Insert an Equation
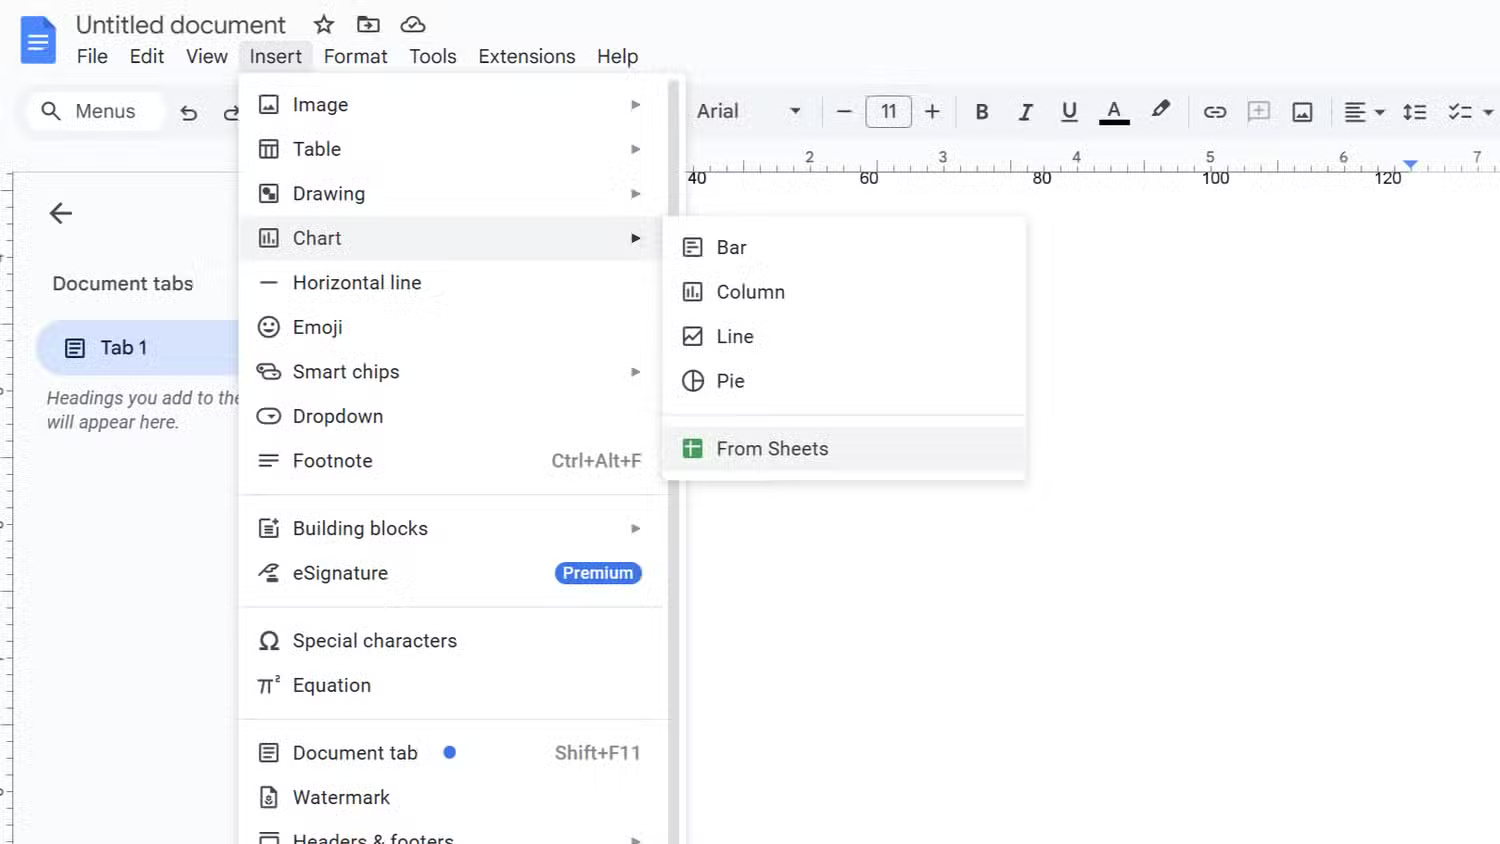This screenshot has height=844, width=1500. 452,685
